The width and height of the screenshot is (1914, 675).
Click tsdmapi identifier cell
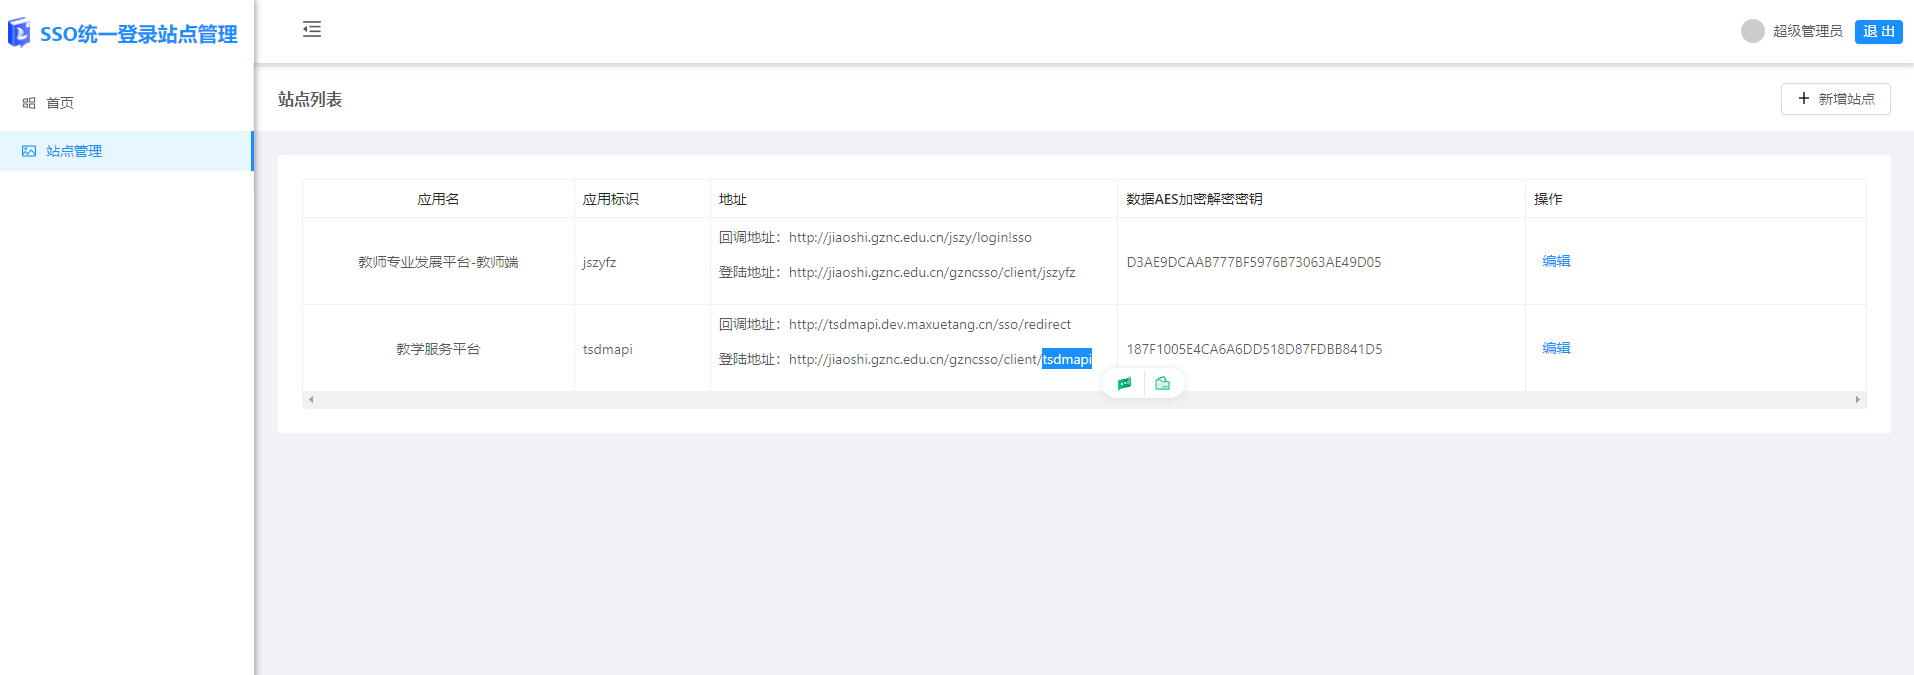point(642,349)
